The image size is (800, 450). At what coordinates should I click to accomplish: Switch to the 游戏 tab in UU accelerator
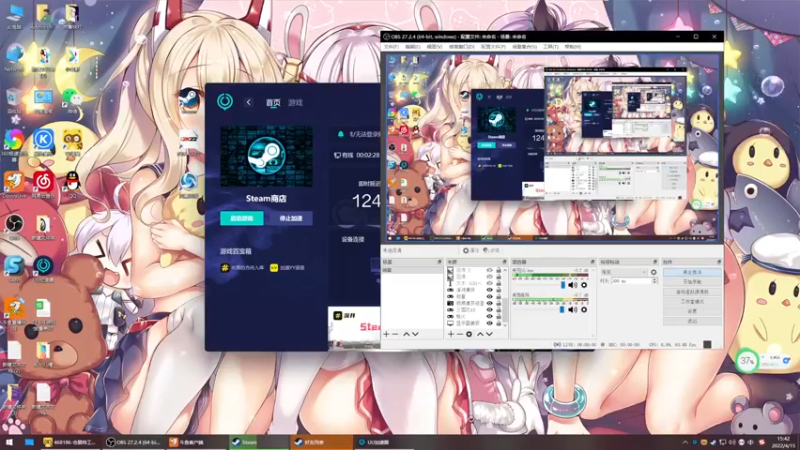(295, 103)
